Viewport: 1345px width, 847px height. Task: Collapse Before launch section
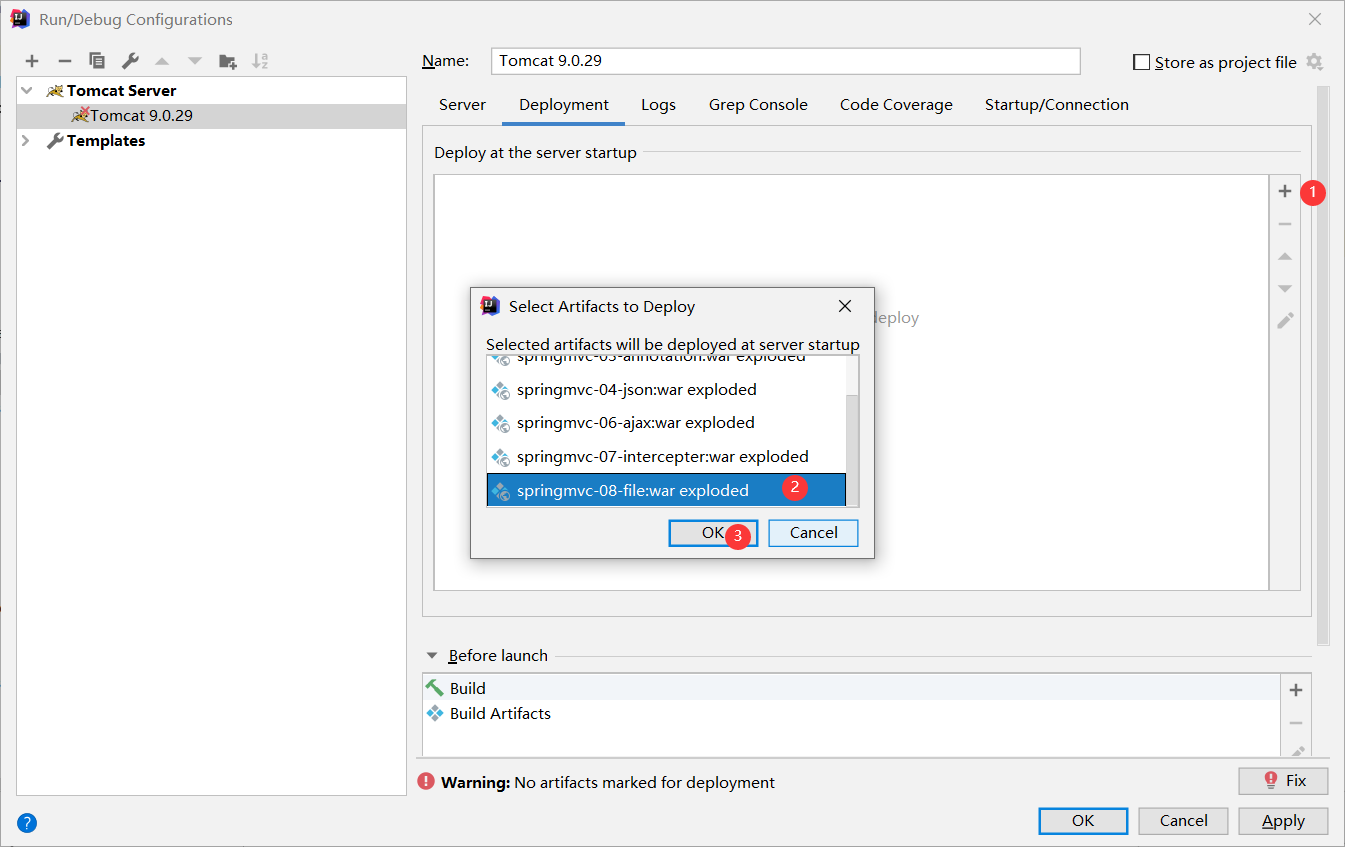click(432, 656)
